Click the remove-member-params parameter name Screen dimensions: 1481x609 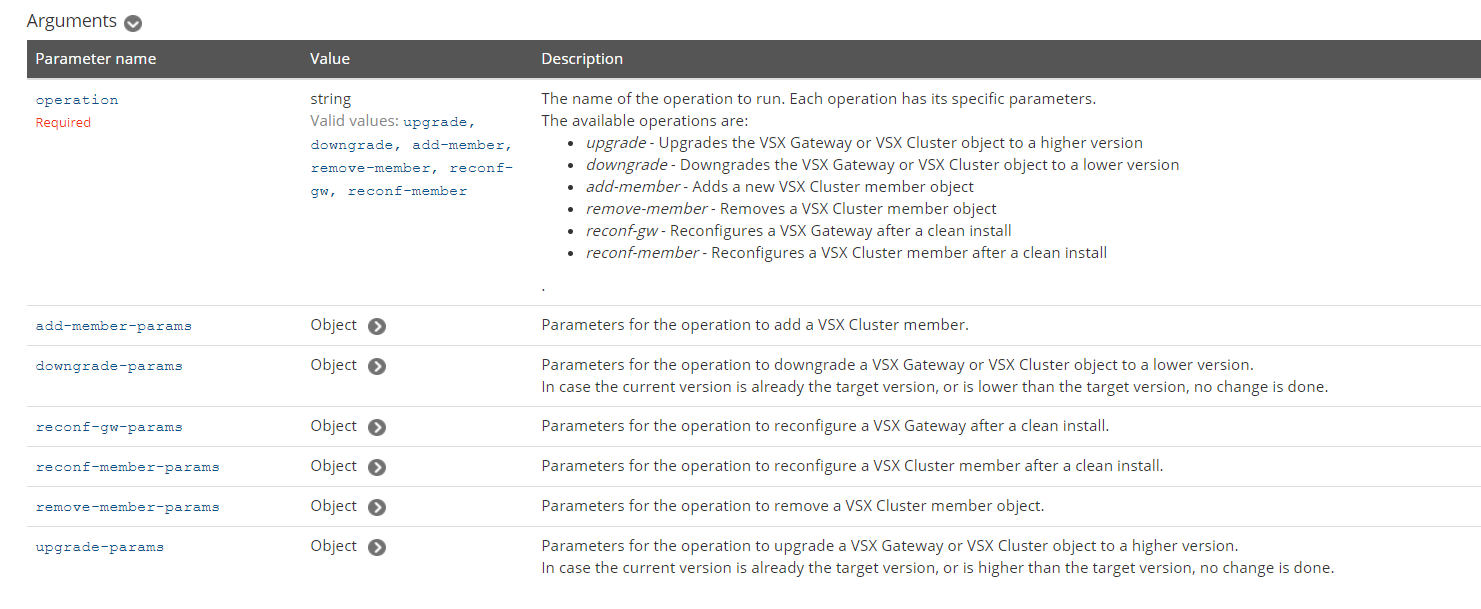pos(127,507)
